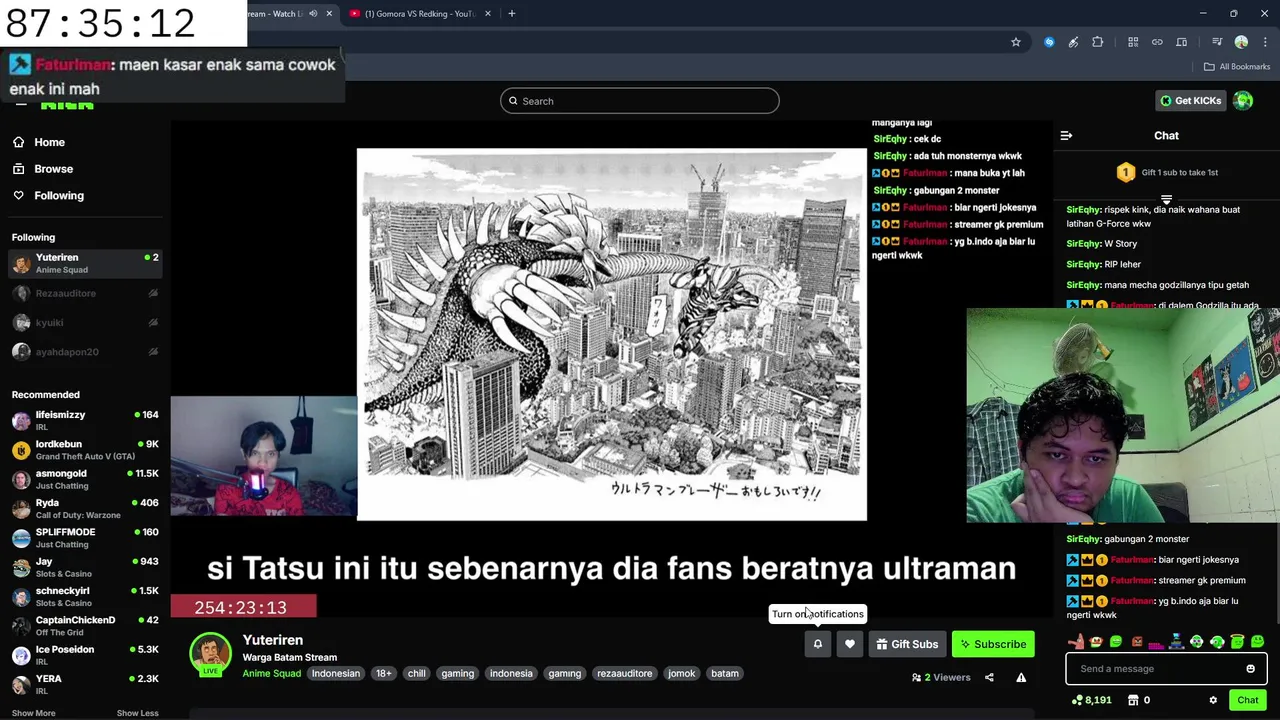Focus the Send a message field

(1166, 668)
